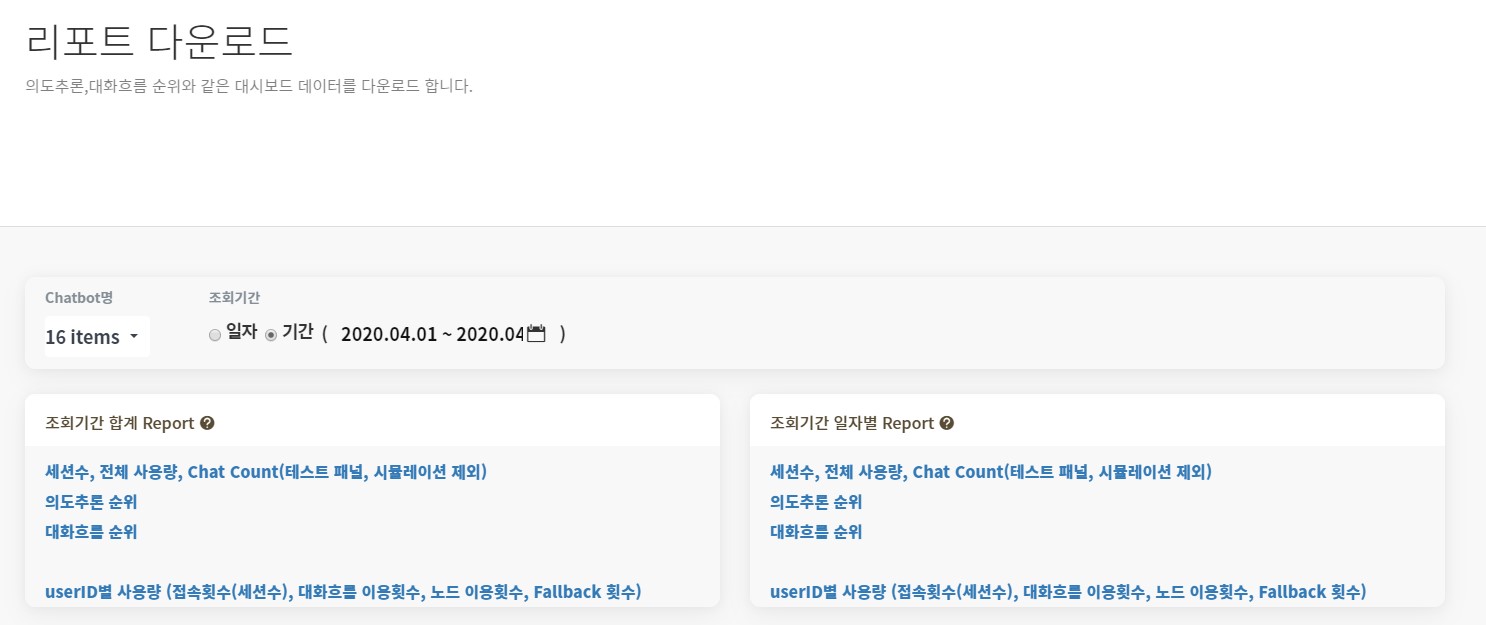
Task: Download 세션수 전체 사용량 in 일자별 Report
Action: [x=991, y=472]
